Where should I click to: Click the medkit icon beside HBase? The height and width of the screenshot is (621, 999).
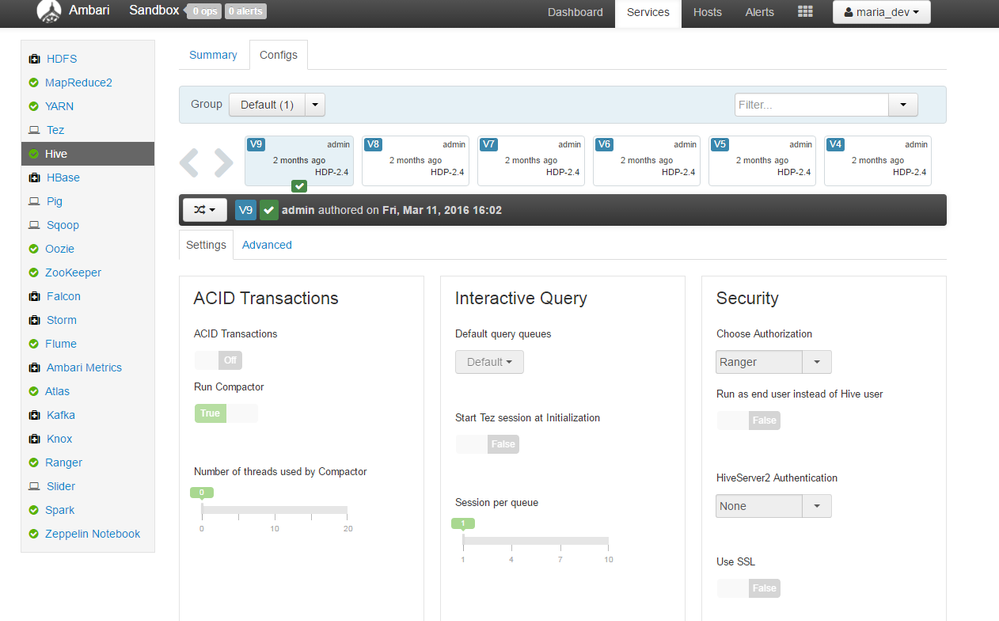(34, 178)
